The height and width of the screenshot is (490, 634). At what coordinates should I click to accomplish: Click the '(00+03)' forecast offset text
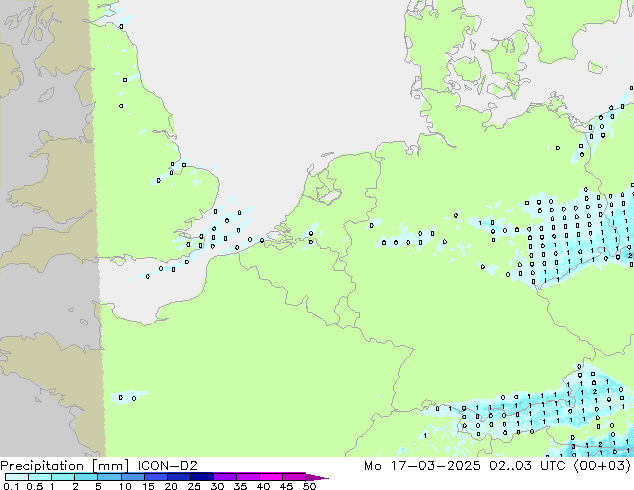[602, 466]
